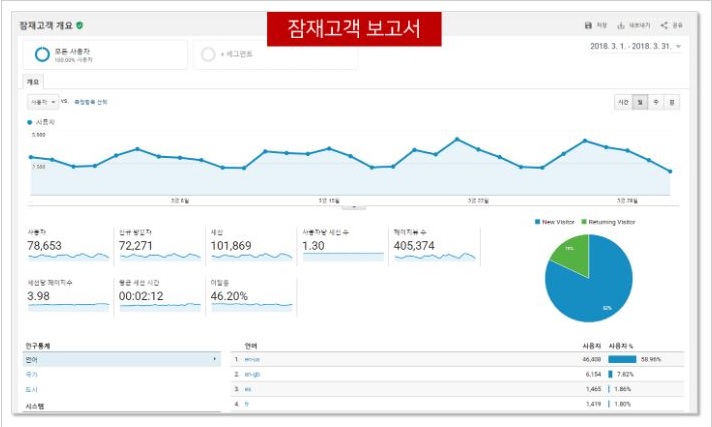Click the 이탈률 46.20% metric card
The width and height of the screenshot is (712, 427).
point(250,295)
